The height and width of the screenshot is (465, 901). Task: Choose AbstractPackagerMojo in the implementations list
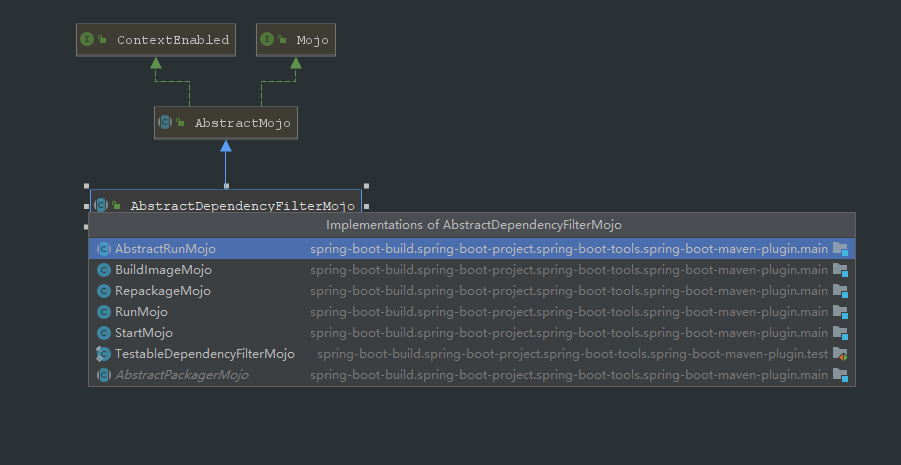[x=472, y=375]
